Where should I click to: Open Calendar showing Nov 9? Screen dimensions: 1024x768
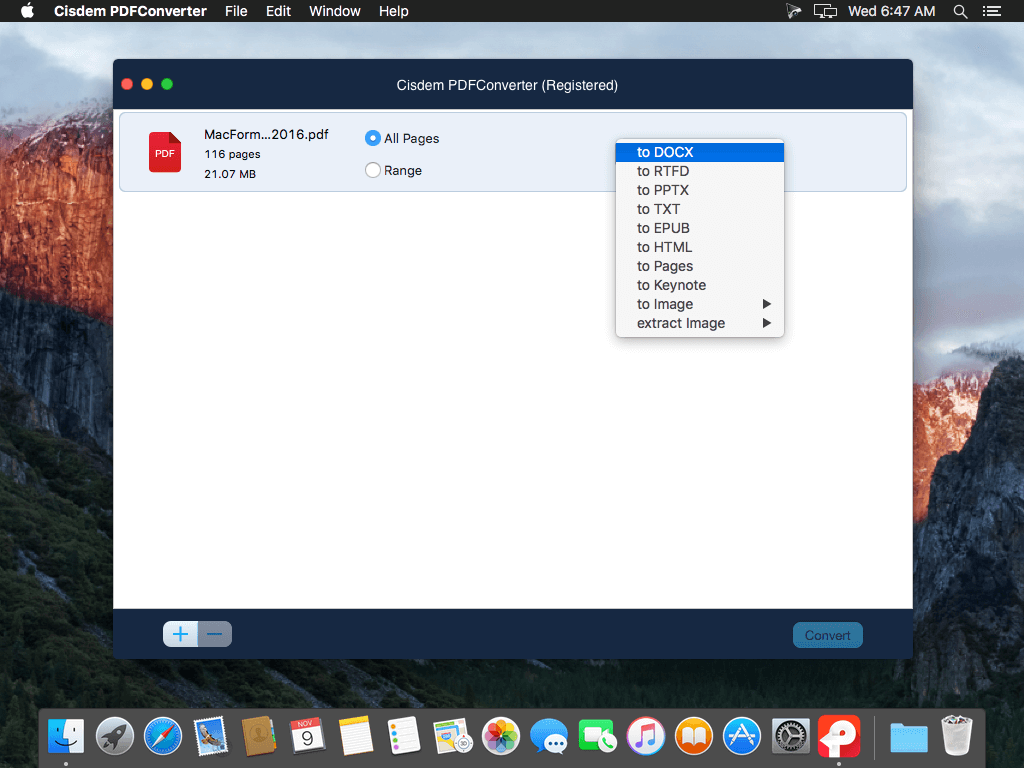307,736
